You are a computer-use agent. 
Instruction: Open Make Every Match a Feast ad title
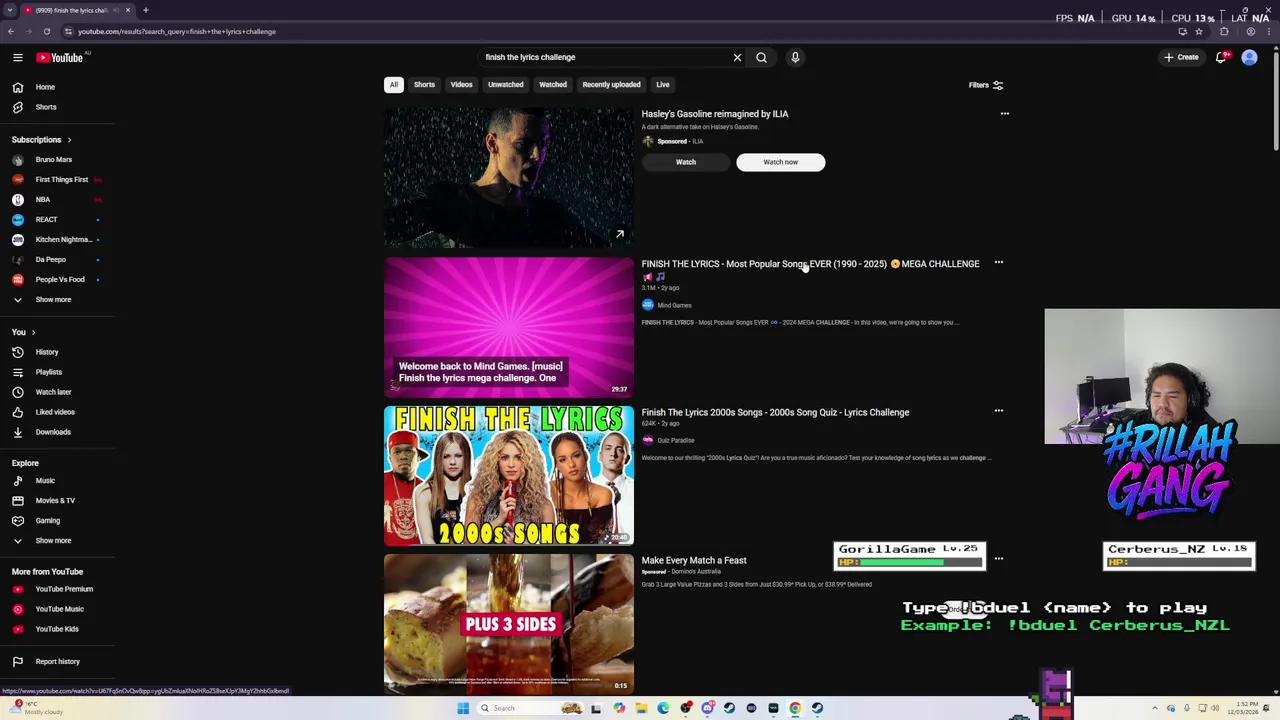coord(694,560)
